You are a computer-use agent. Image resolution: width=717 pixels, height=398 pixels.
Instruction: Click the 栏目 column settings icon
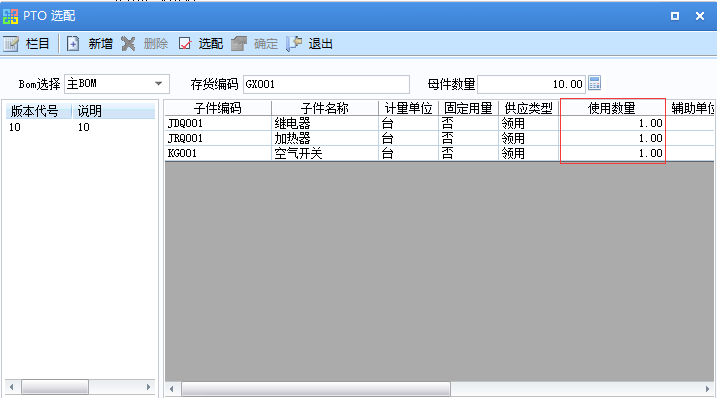pyautogui.click(x=11, y=44)
